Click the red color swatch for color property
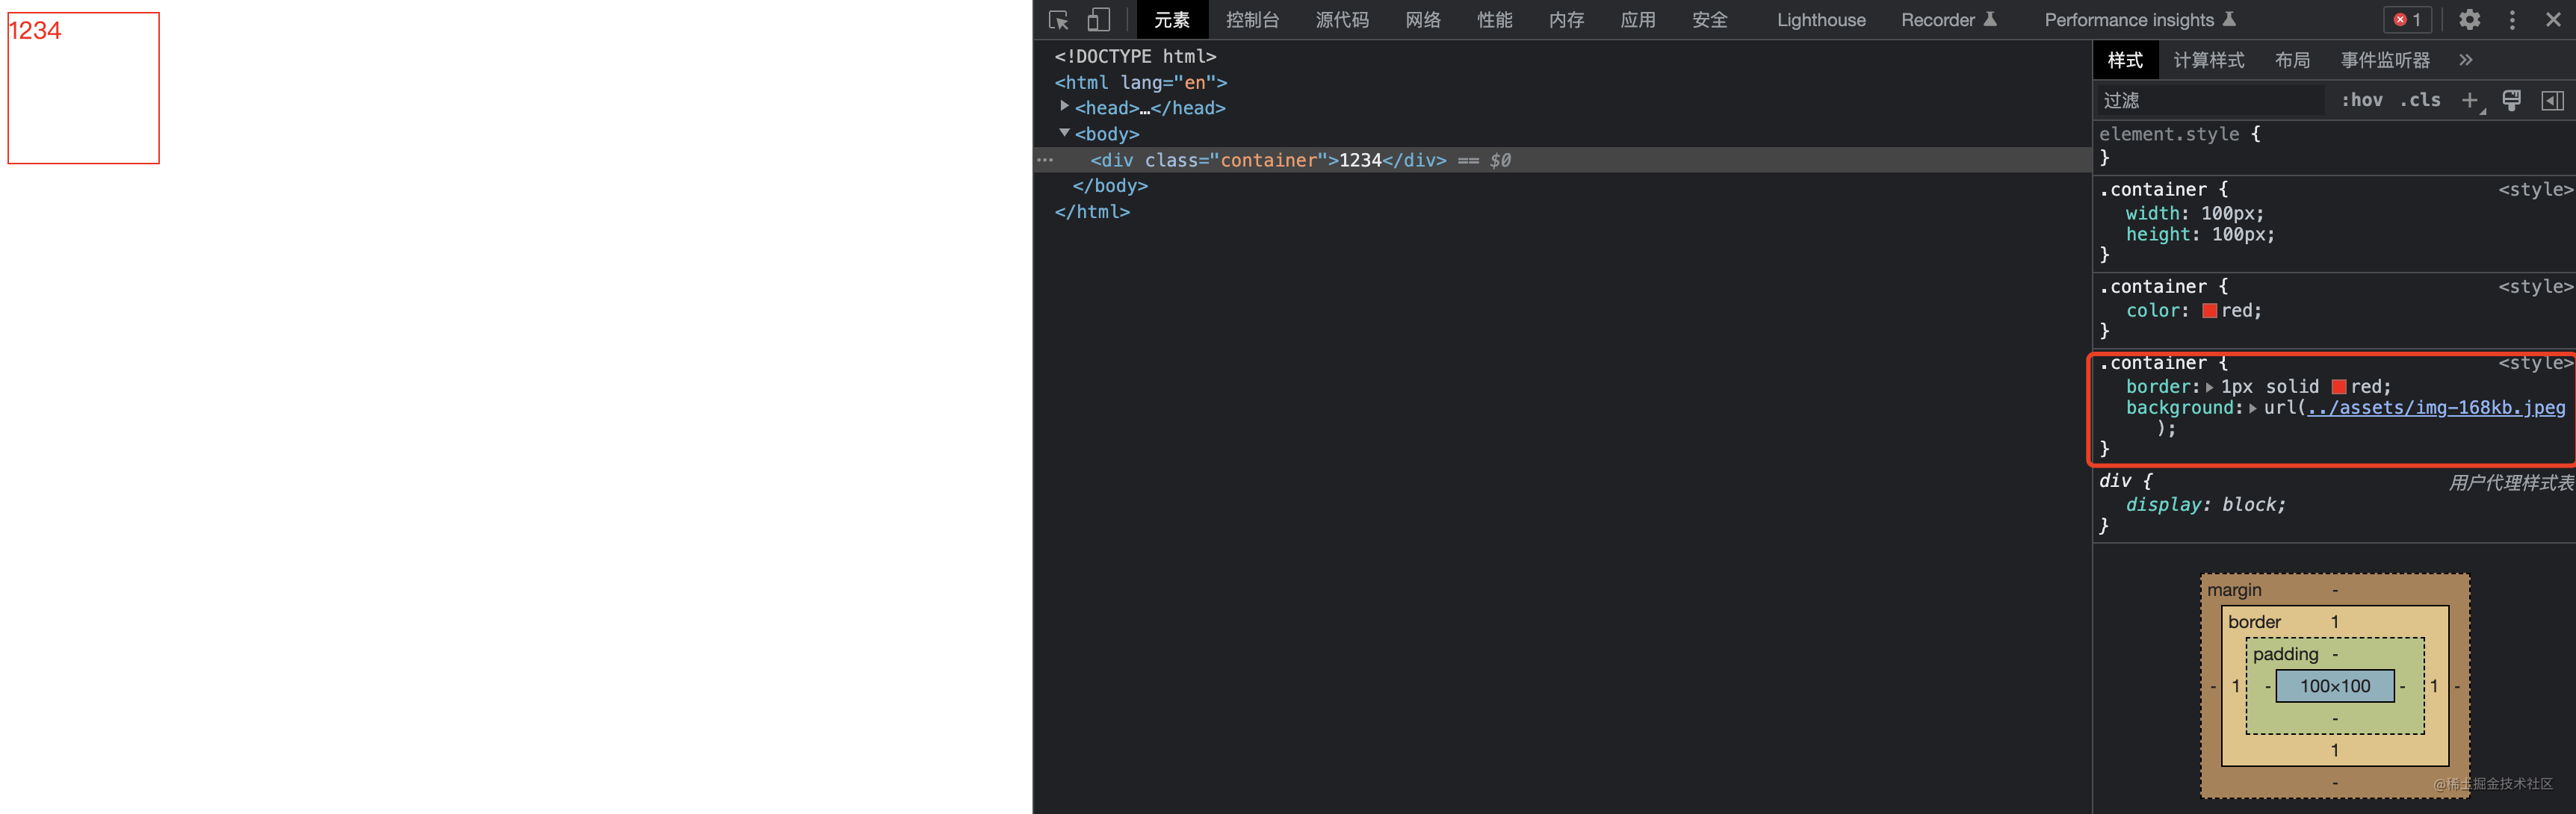 pos(2209,311)
